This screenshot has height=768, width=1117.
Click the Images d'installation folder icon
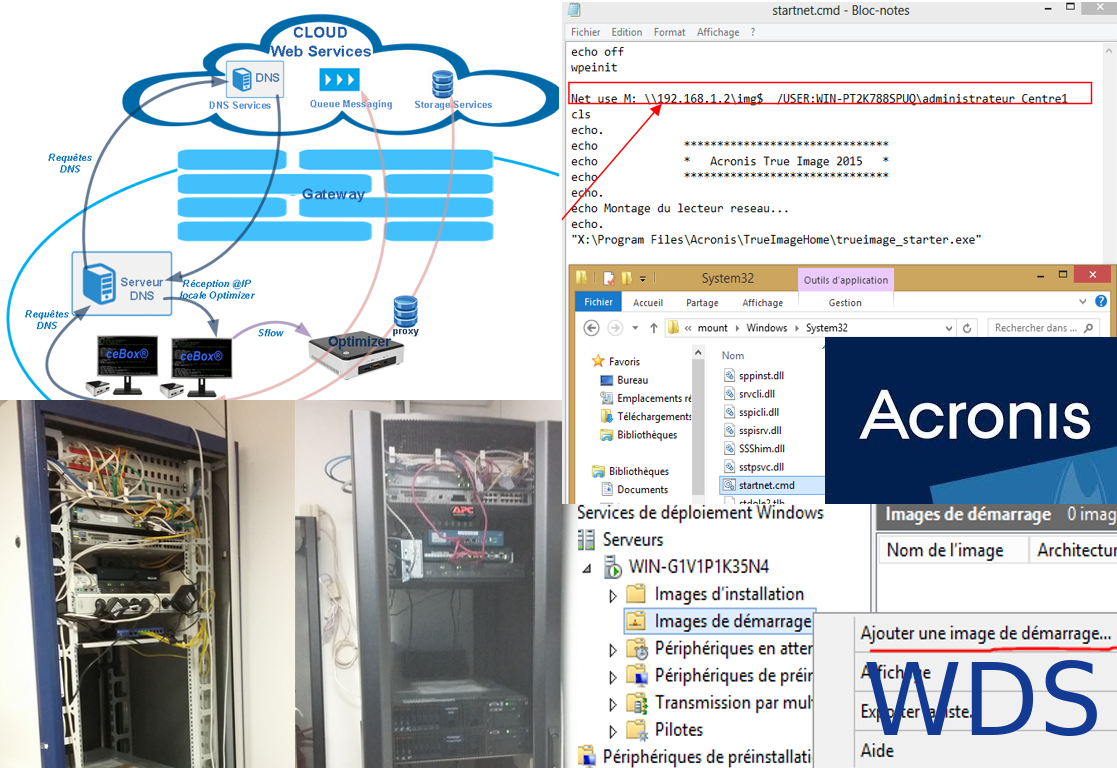tap(635, 593)
